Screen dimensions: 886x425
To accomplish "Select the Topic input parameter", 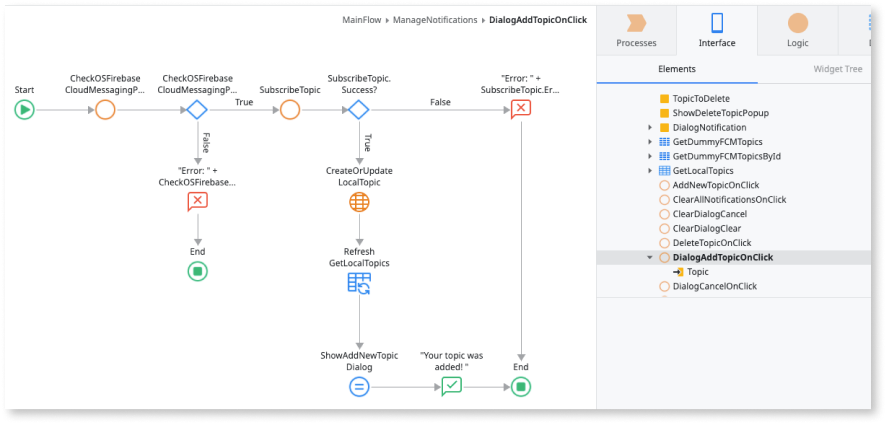I will coord(697,272).
